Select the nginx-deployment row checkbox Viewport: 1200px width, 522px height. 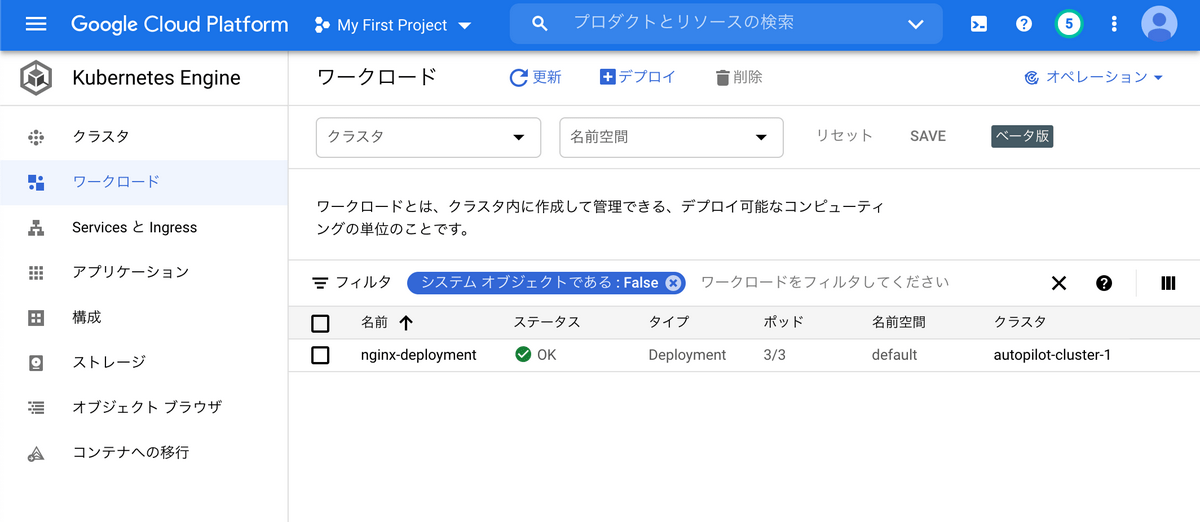[x=320, y=355]
